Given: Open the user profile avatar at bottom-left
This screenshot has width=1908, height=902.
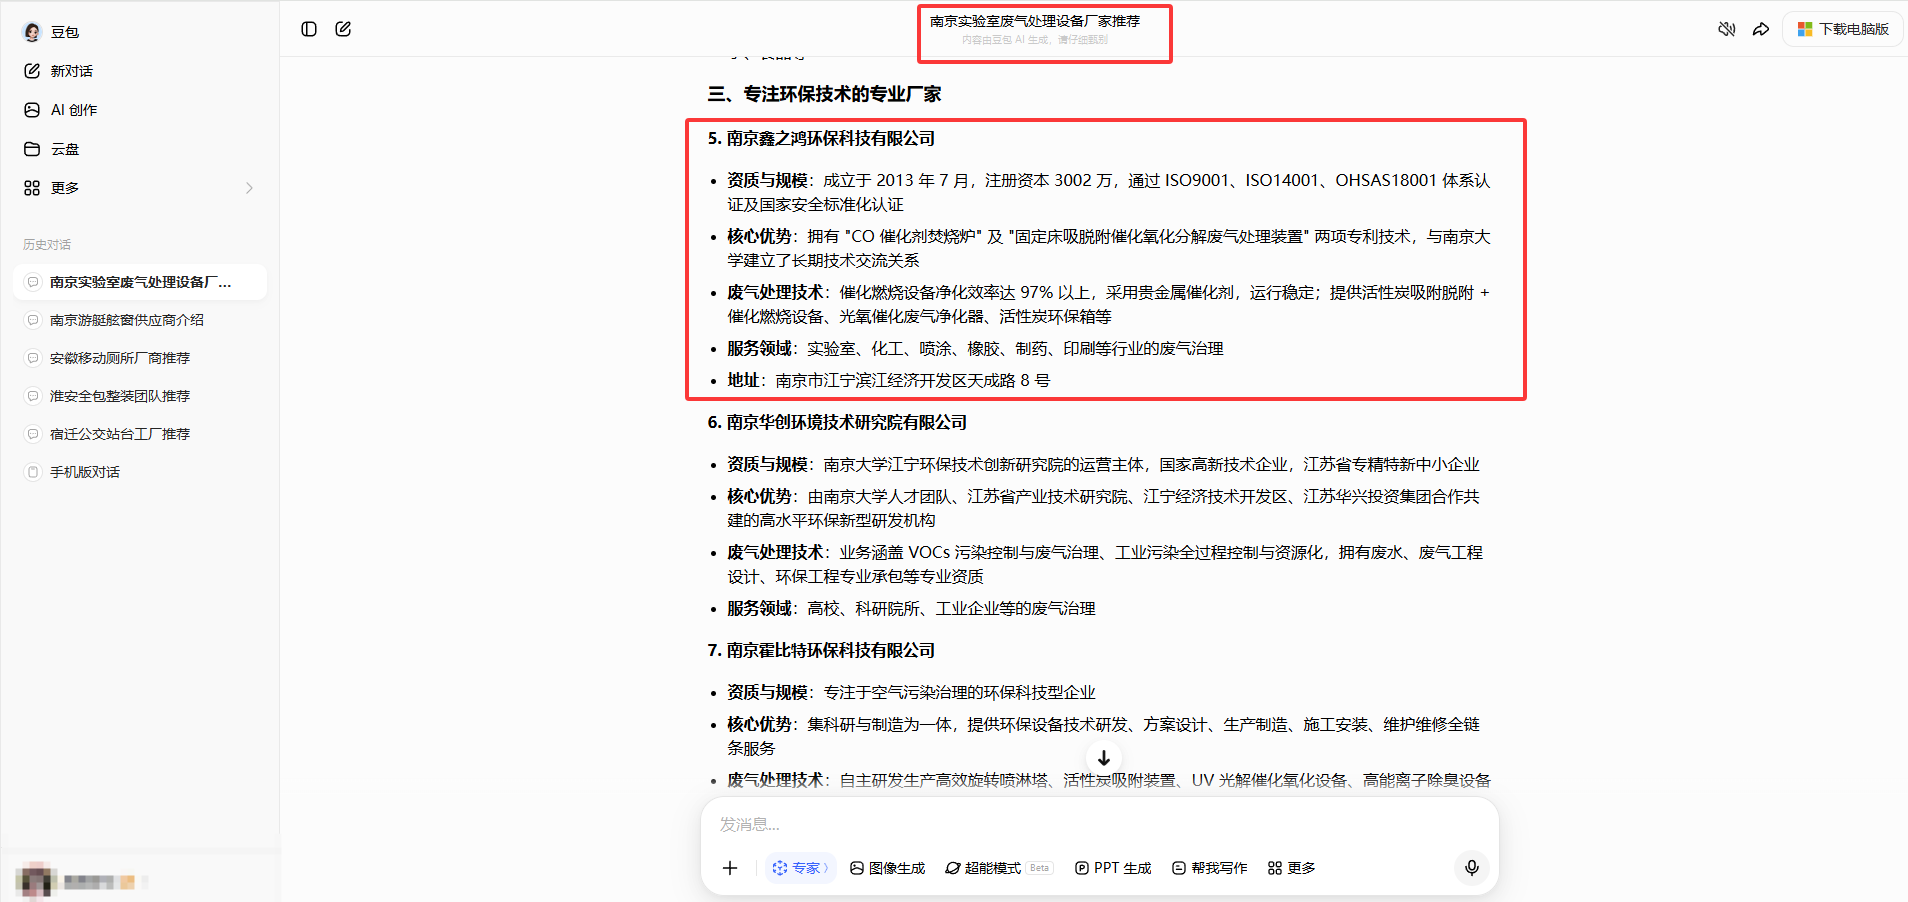Looking at the screenshot, I should (35, 881).
